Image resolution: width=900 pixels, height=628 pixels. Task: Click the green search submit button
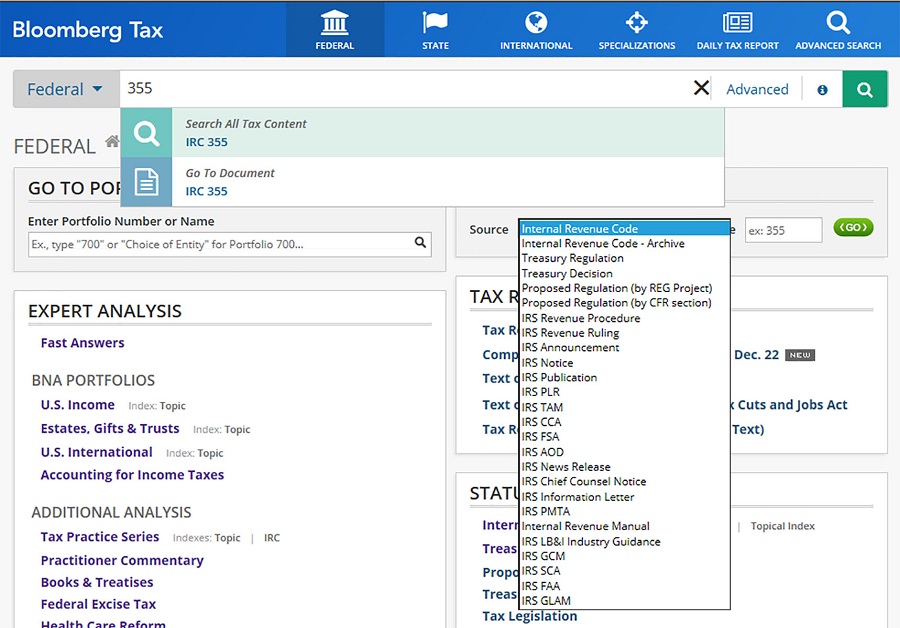(x=864, y=89)
